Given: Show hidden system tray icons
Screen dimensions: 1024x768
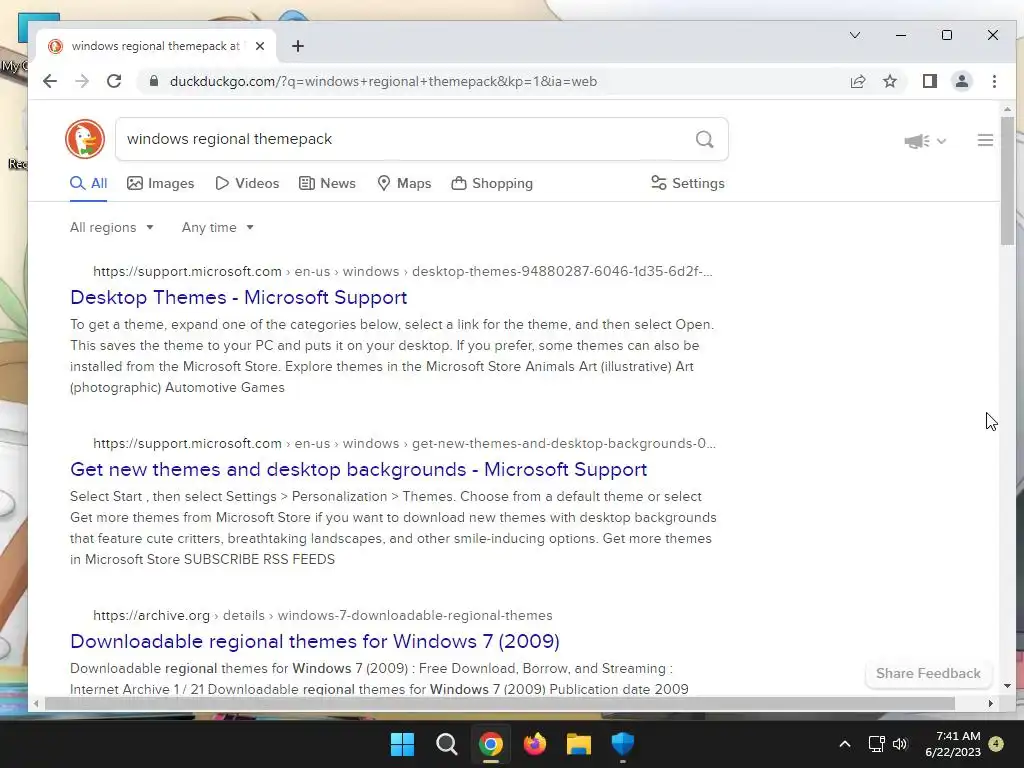Looking at the screenshot, I should tap(844, 744).
